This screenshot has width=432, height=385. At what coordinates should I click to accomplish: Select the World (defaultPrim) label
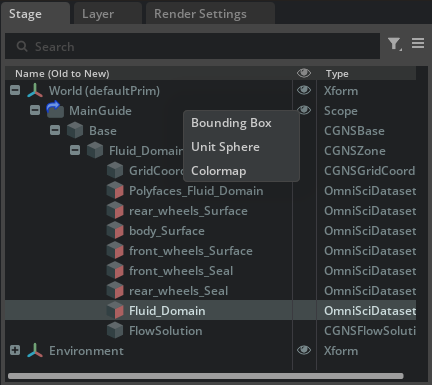pyautogui.click(x=104, y=91)
